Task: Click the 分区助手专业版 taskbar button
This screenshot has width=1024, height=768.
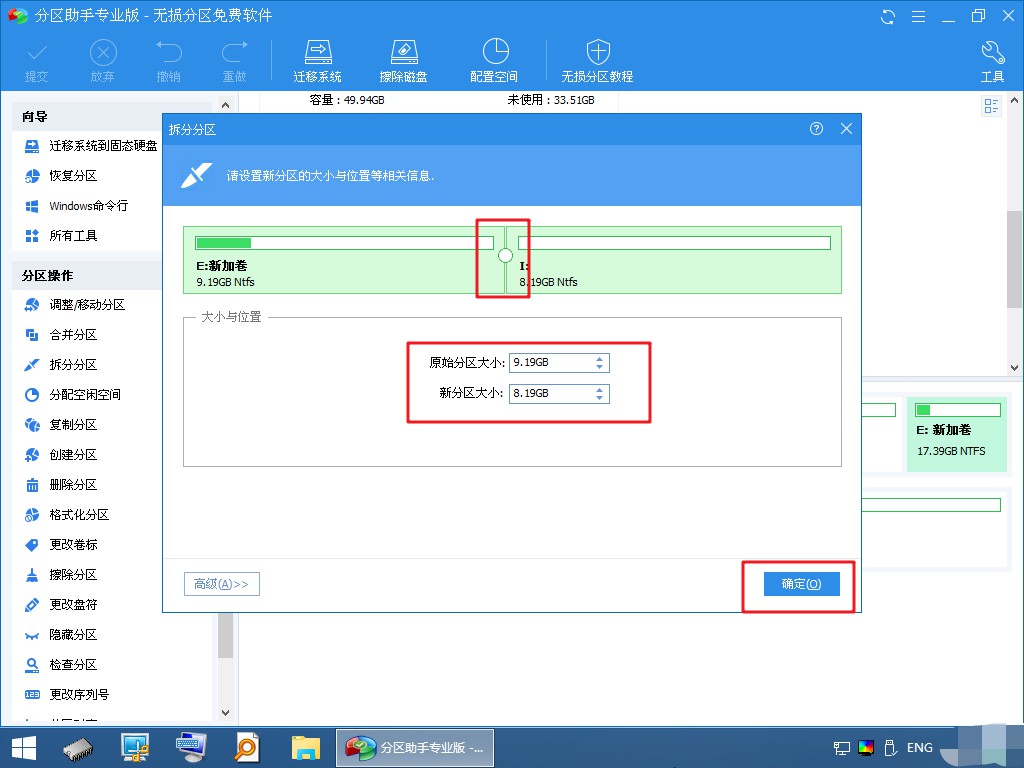Action: coord(415,748)
